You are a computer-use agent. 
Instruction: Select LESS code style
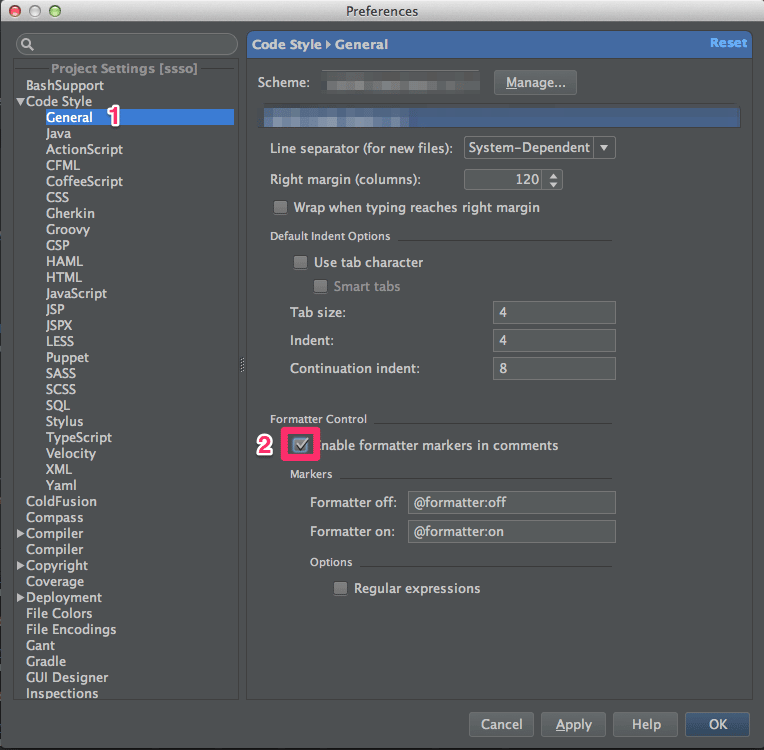[60, 341]
